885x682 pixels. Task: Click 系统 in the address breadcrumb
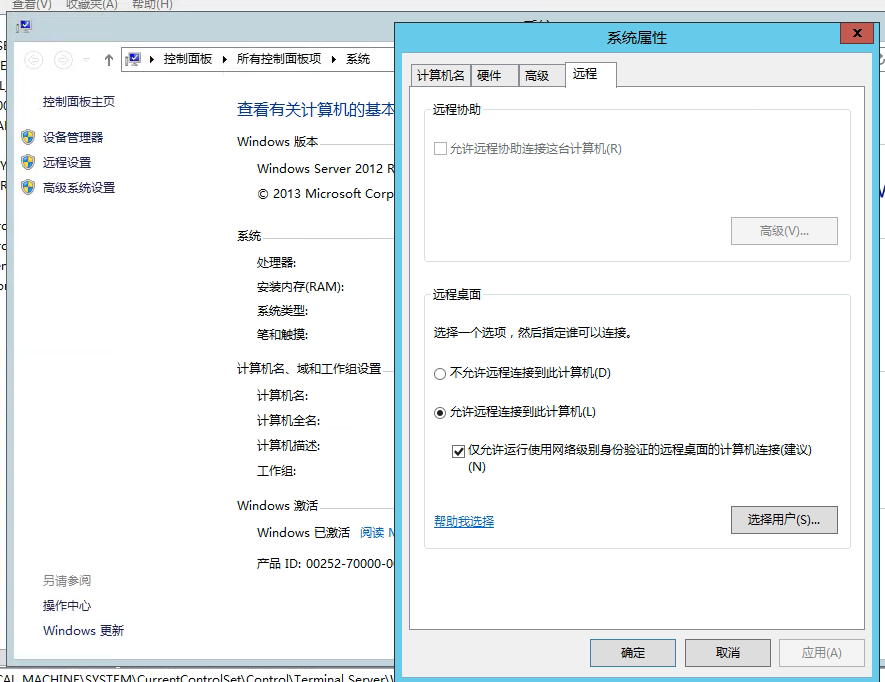tap(358, 59)
